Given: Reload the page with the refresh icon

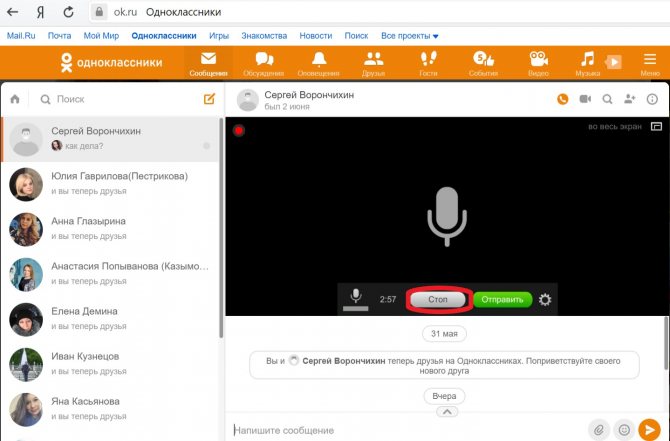Looking at the screenshot, I should coord(68,12).
